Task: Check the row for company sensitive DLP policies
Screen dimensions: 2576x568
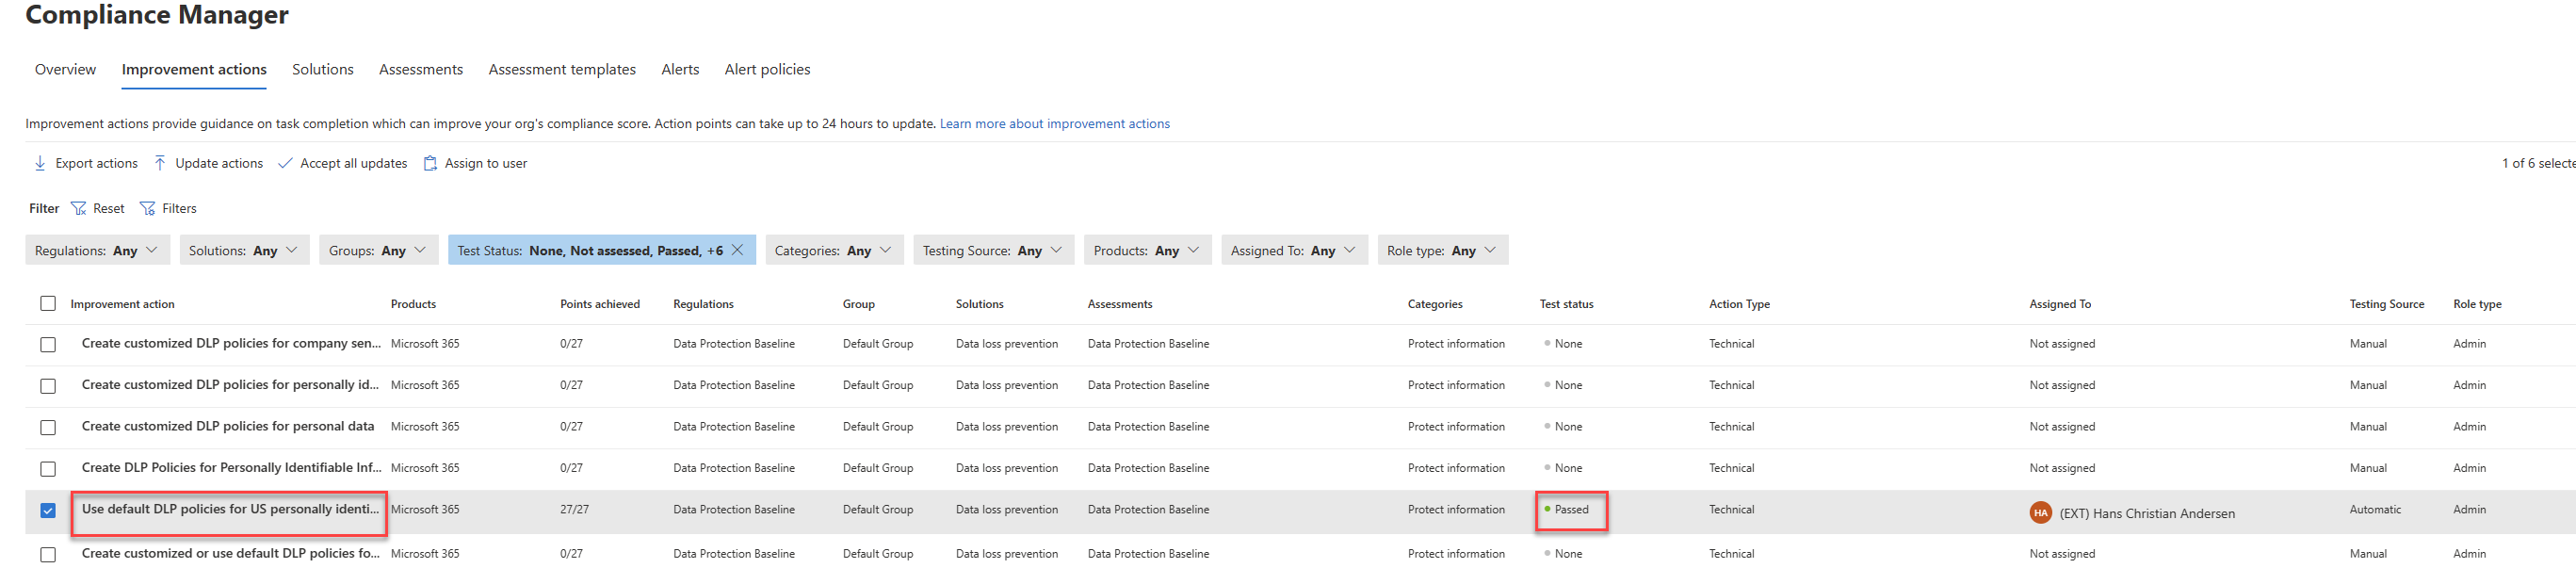Action: coord(48,344)
